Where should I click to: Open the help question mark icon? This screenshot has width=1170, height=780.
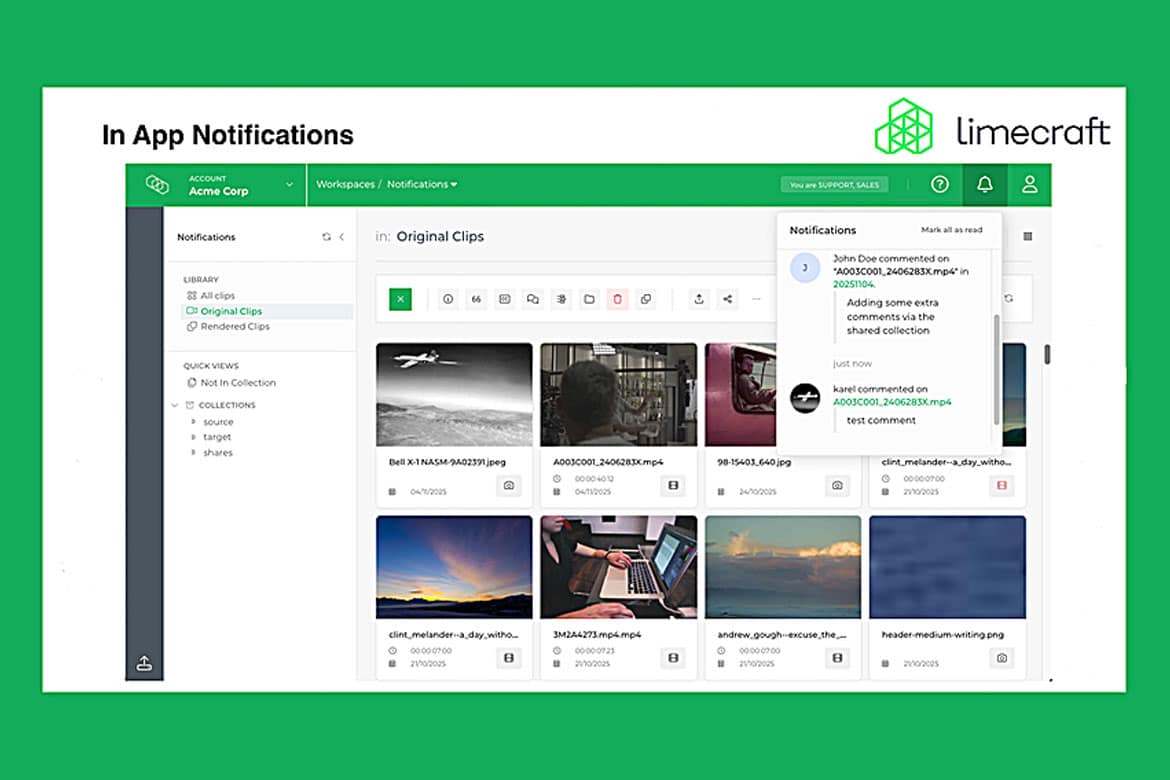pyautogui.click(x=939, y=185)
